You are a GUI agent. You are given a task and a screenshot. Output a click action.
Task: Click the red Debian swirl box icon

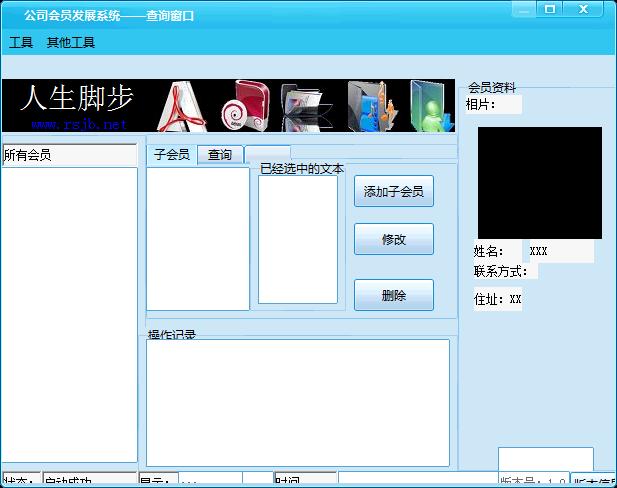click(x=246, y=105)
